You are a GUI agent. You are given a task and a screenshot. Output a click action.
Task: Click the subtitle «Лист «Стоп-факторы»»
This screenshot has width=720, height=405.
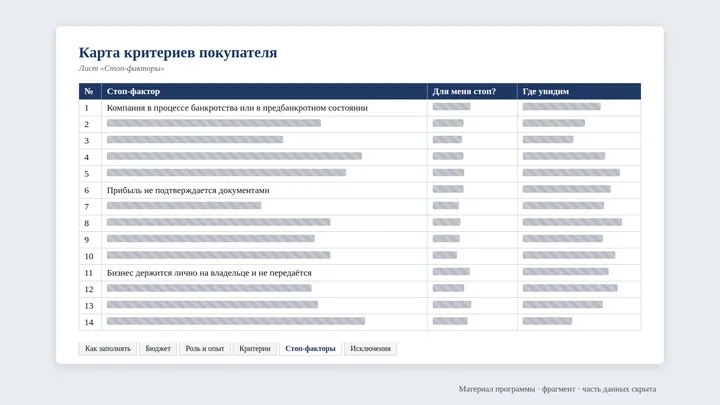(x=121, y=68)
